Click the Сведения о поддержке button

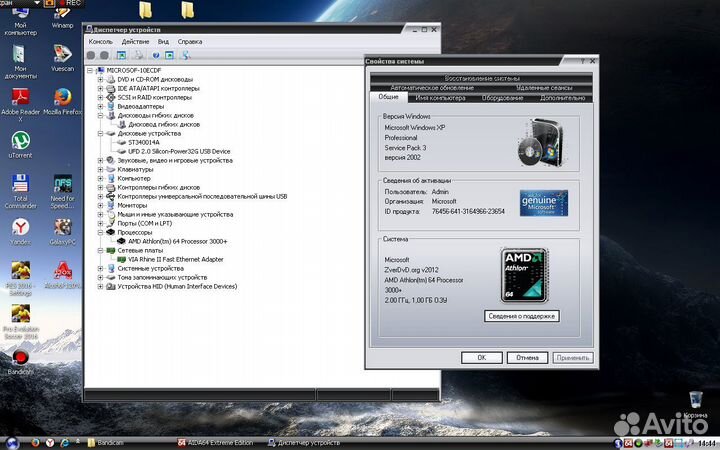(x=522, y=316)
